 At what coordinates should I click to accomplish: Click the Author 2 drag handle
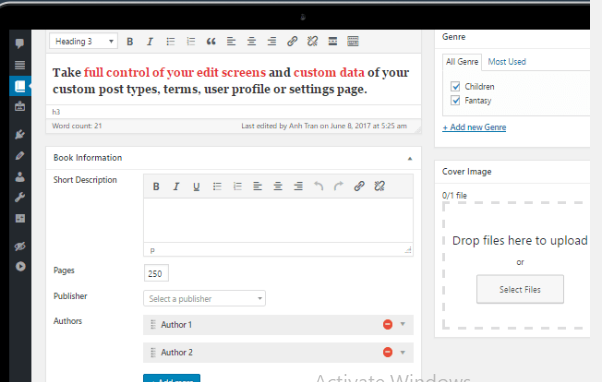click(153, 352)
